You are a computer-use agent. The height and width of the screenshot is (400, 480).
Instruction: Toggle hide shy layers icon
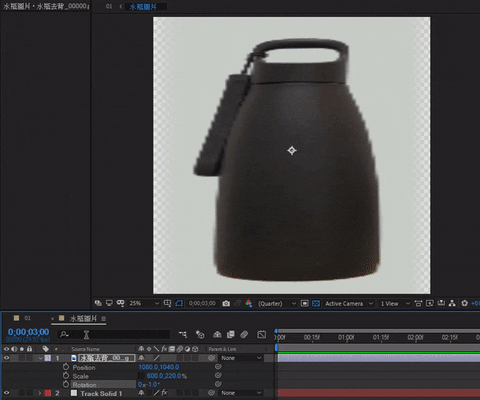point(217,334)
